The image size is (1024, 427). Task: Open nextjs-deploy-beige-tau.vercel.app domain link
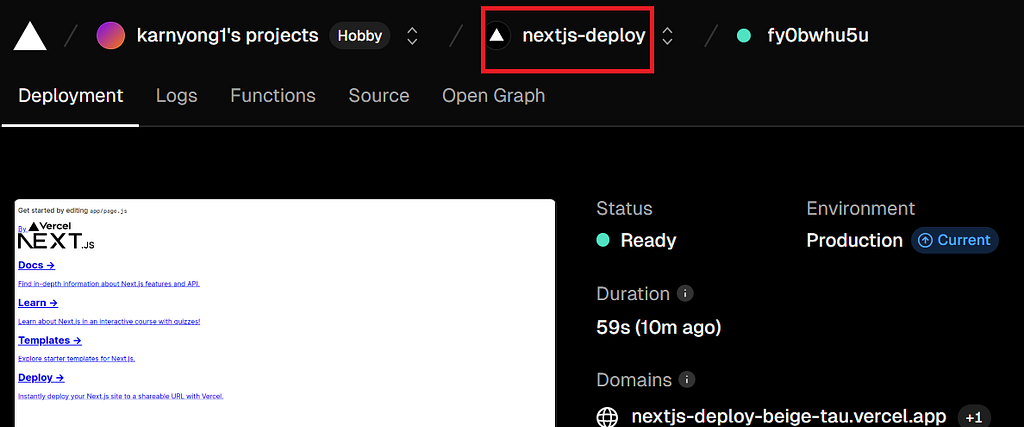pyautogui.click(x=789, y=417)
